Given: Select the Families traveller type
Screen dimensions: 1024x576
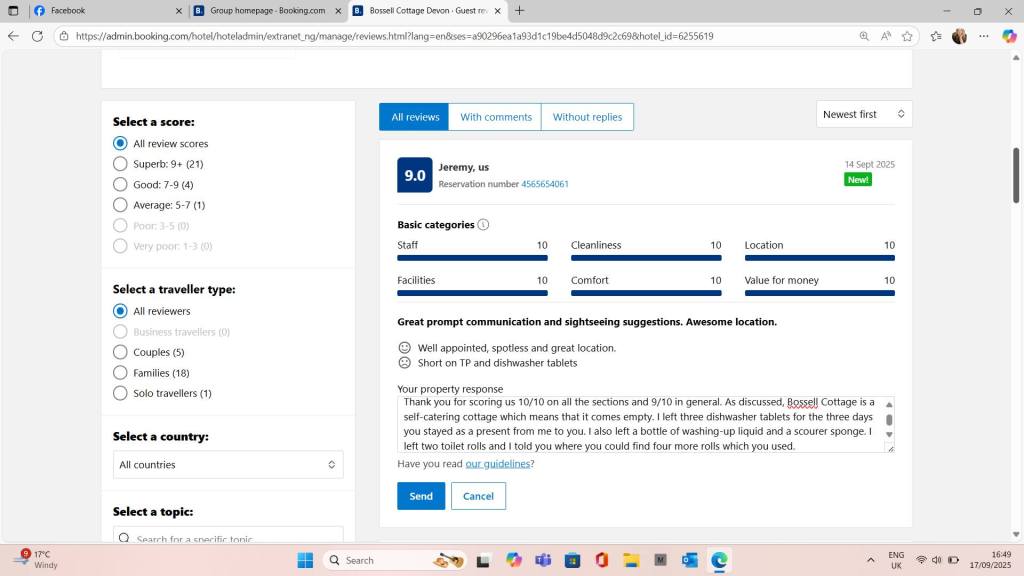Looking at the screenshot, I should (120, 373).
